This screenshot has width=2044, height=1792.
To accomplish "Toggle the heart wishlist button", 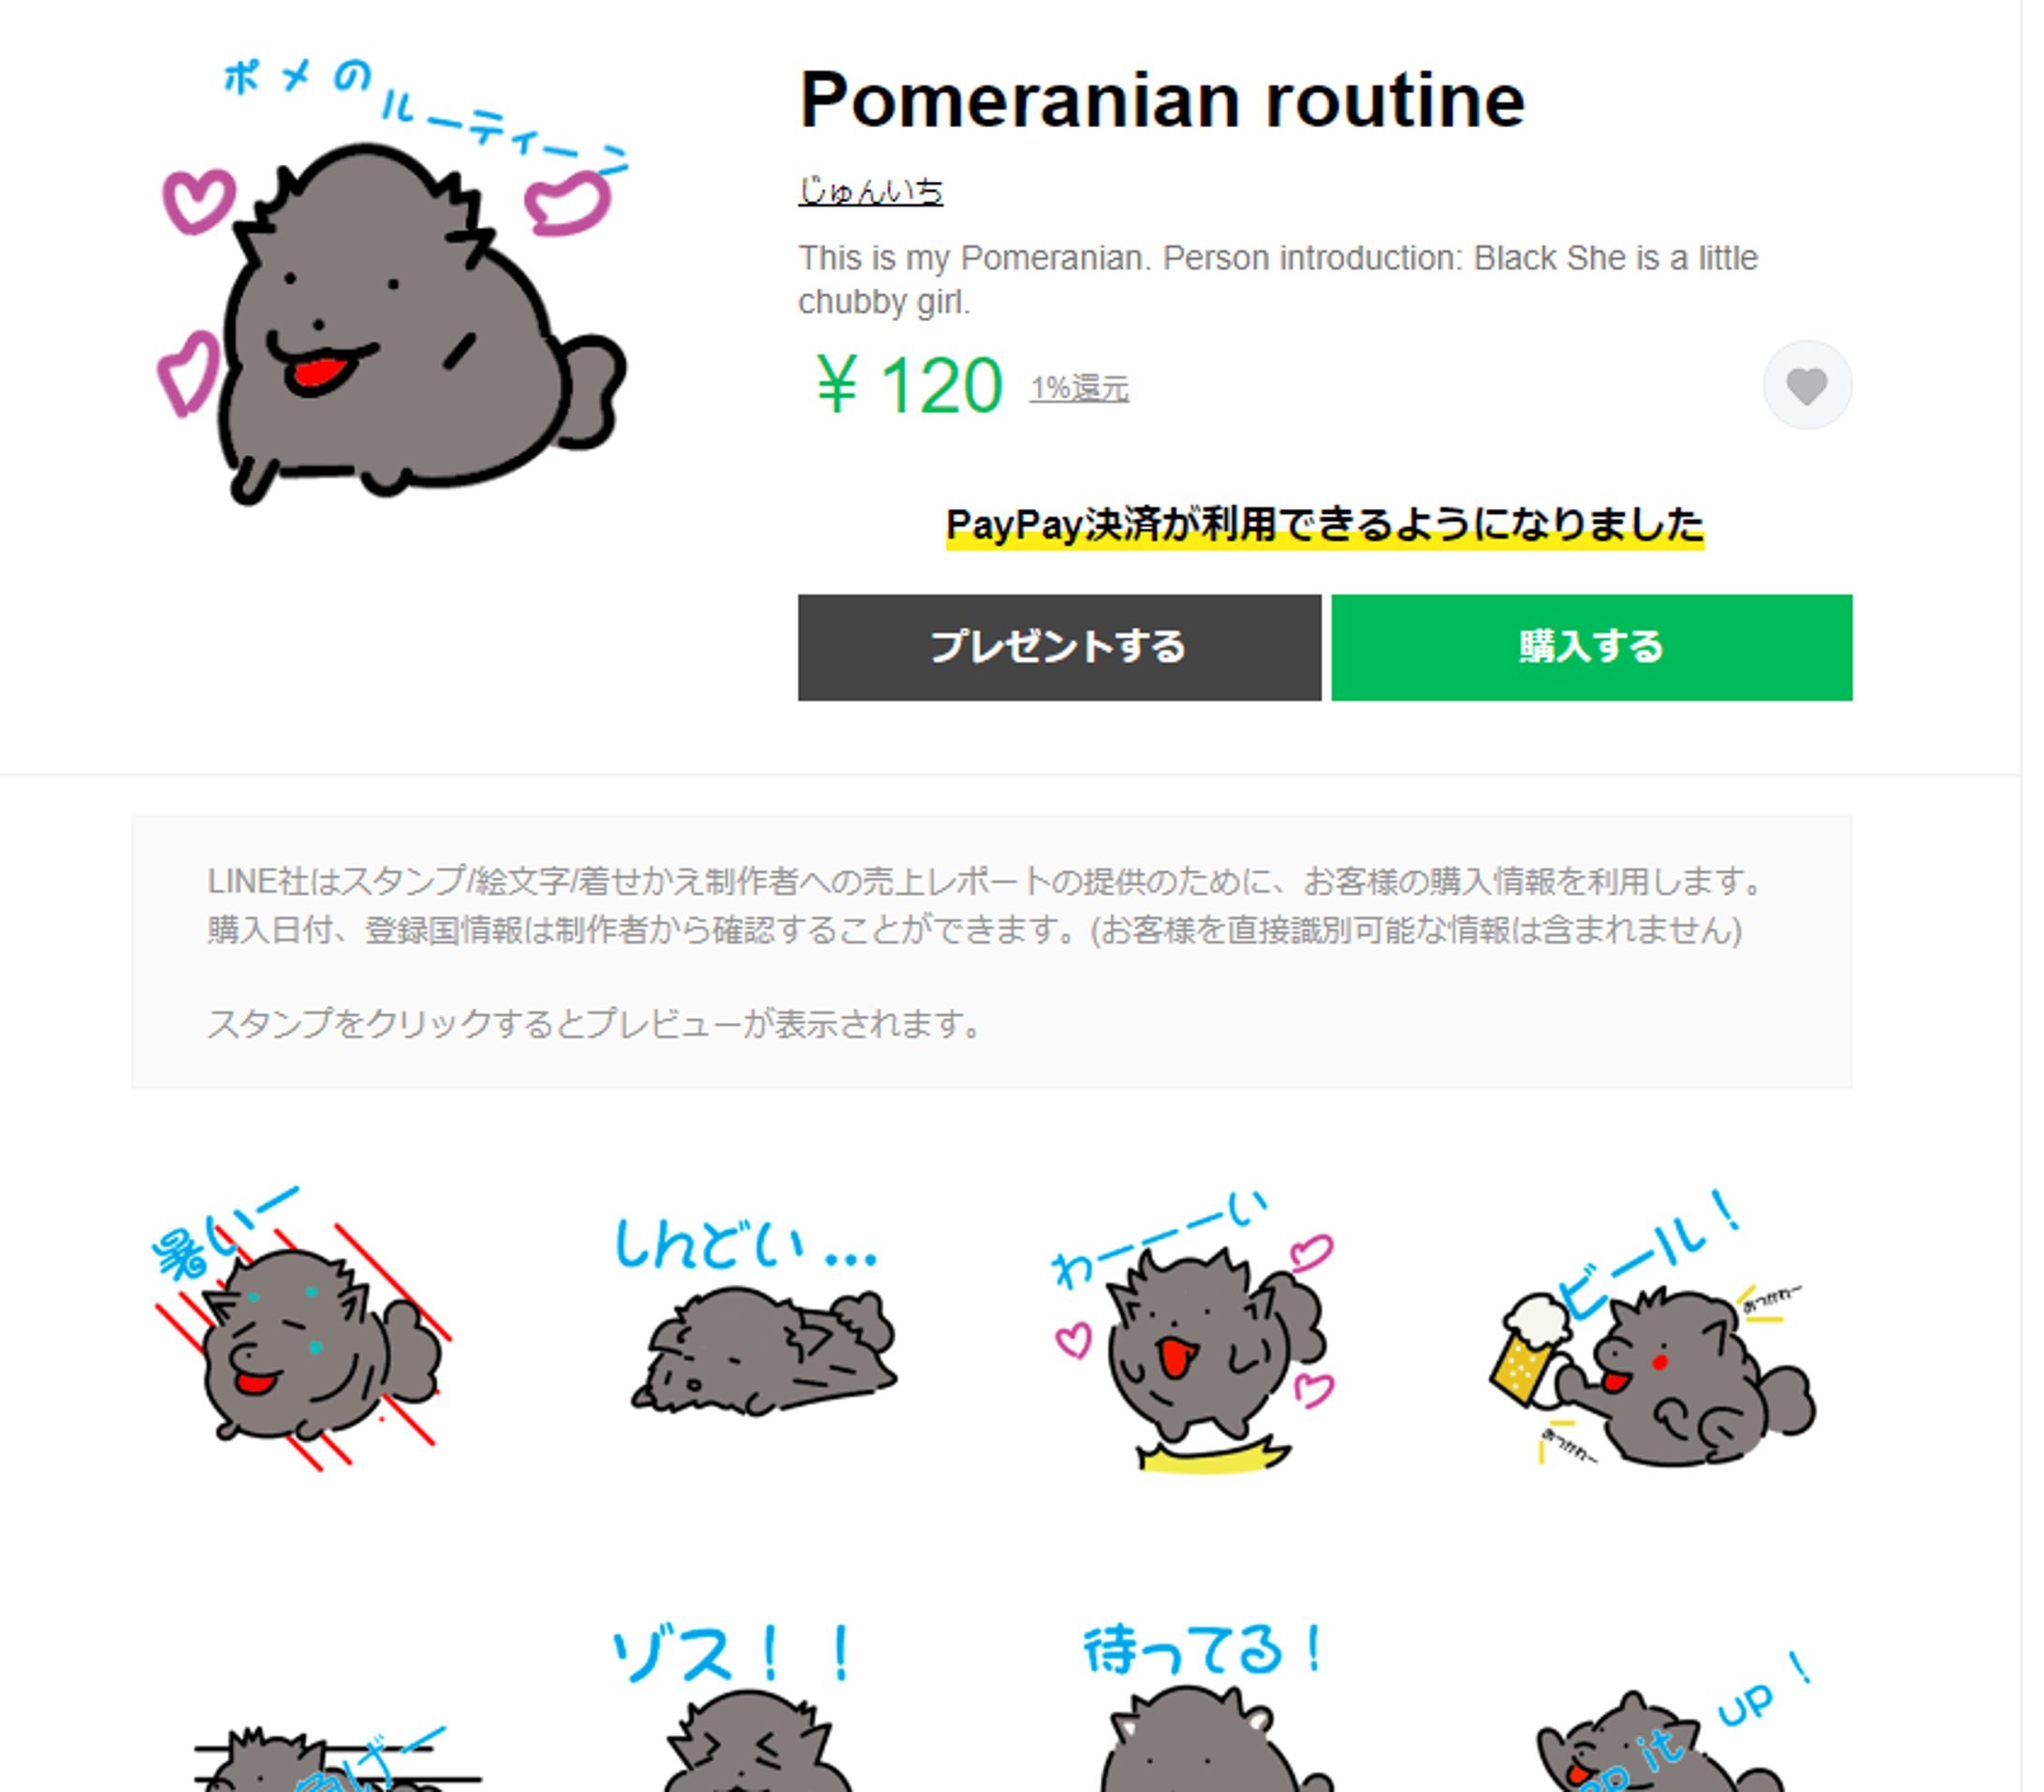I will click(1806, 385).
